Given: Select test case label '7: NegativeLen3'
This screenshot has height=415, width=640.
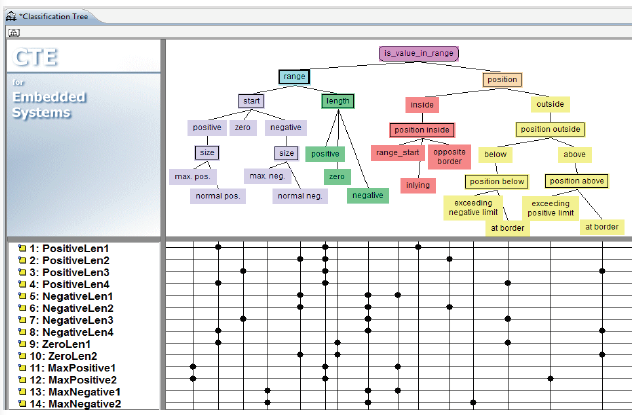Looking at the screenshot, I should click(71, 320).
